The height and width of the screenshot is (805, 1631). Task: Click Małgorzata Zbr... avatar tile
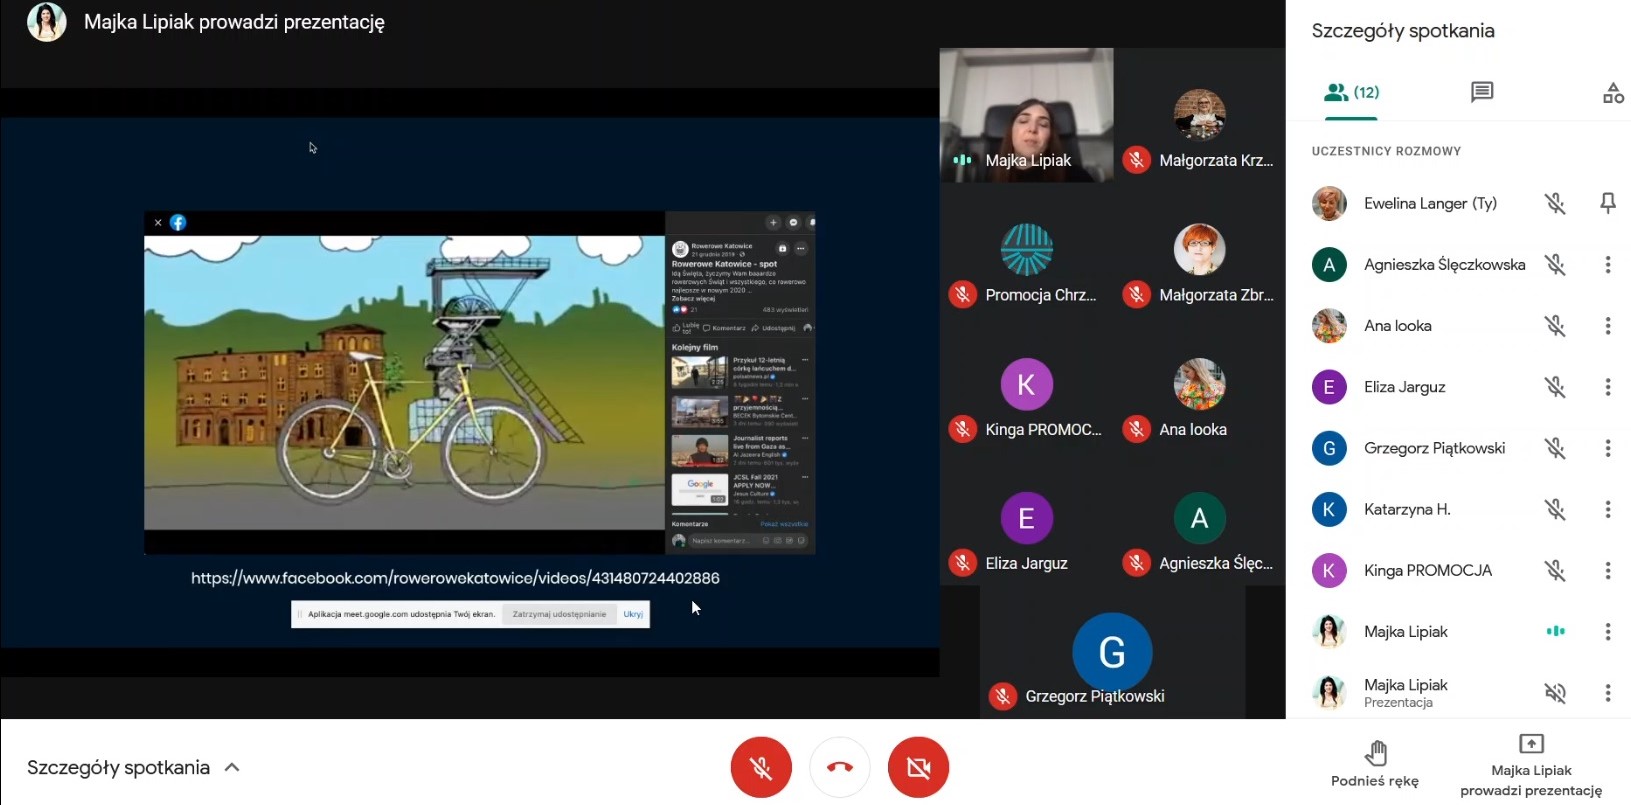pyautogui.click(x=1199, y=249)
